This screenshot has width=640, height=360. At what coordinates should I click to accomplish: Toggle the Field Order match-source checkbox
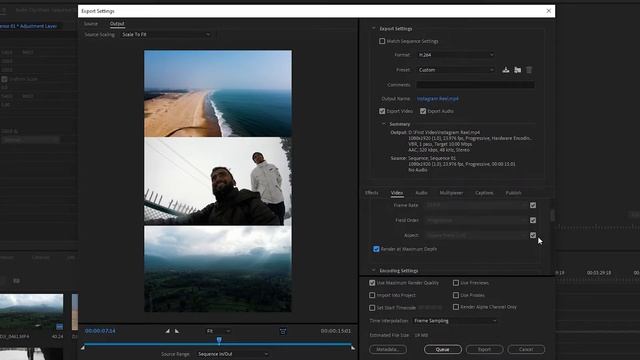pos(533,220)
